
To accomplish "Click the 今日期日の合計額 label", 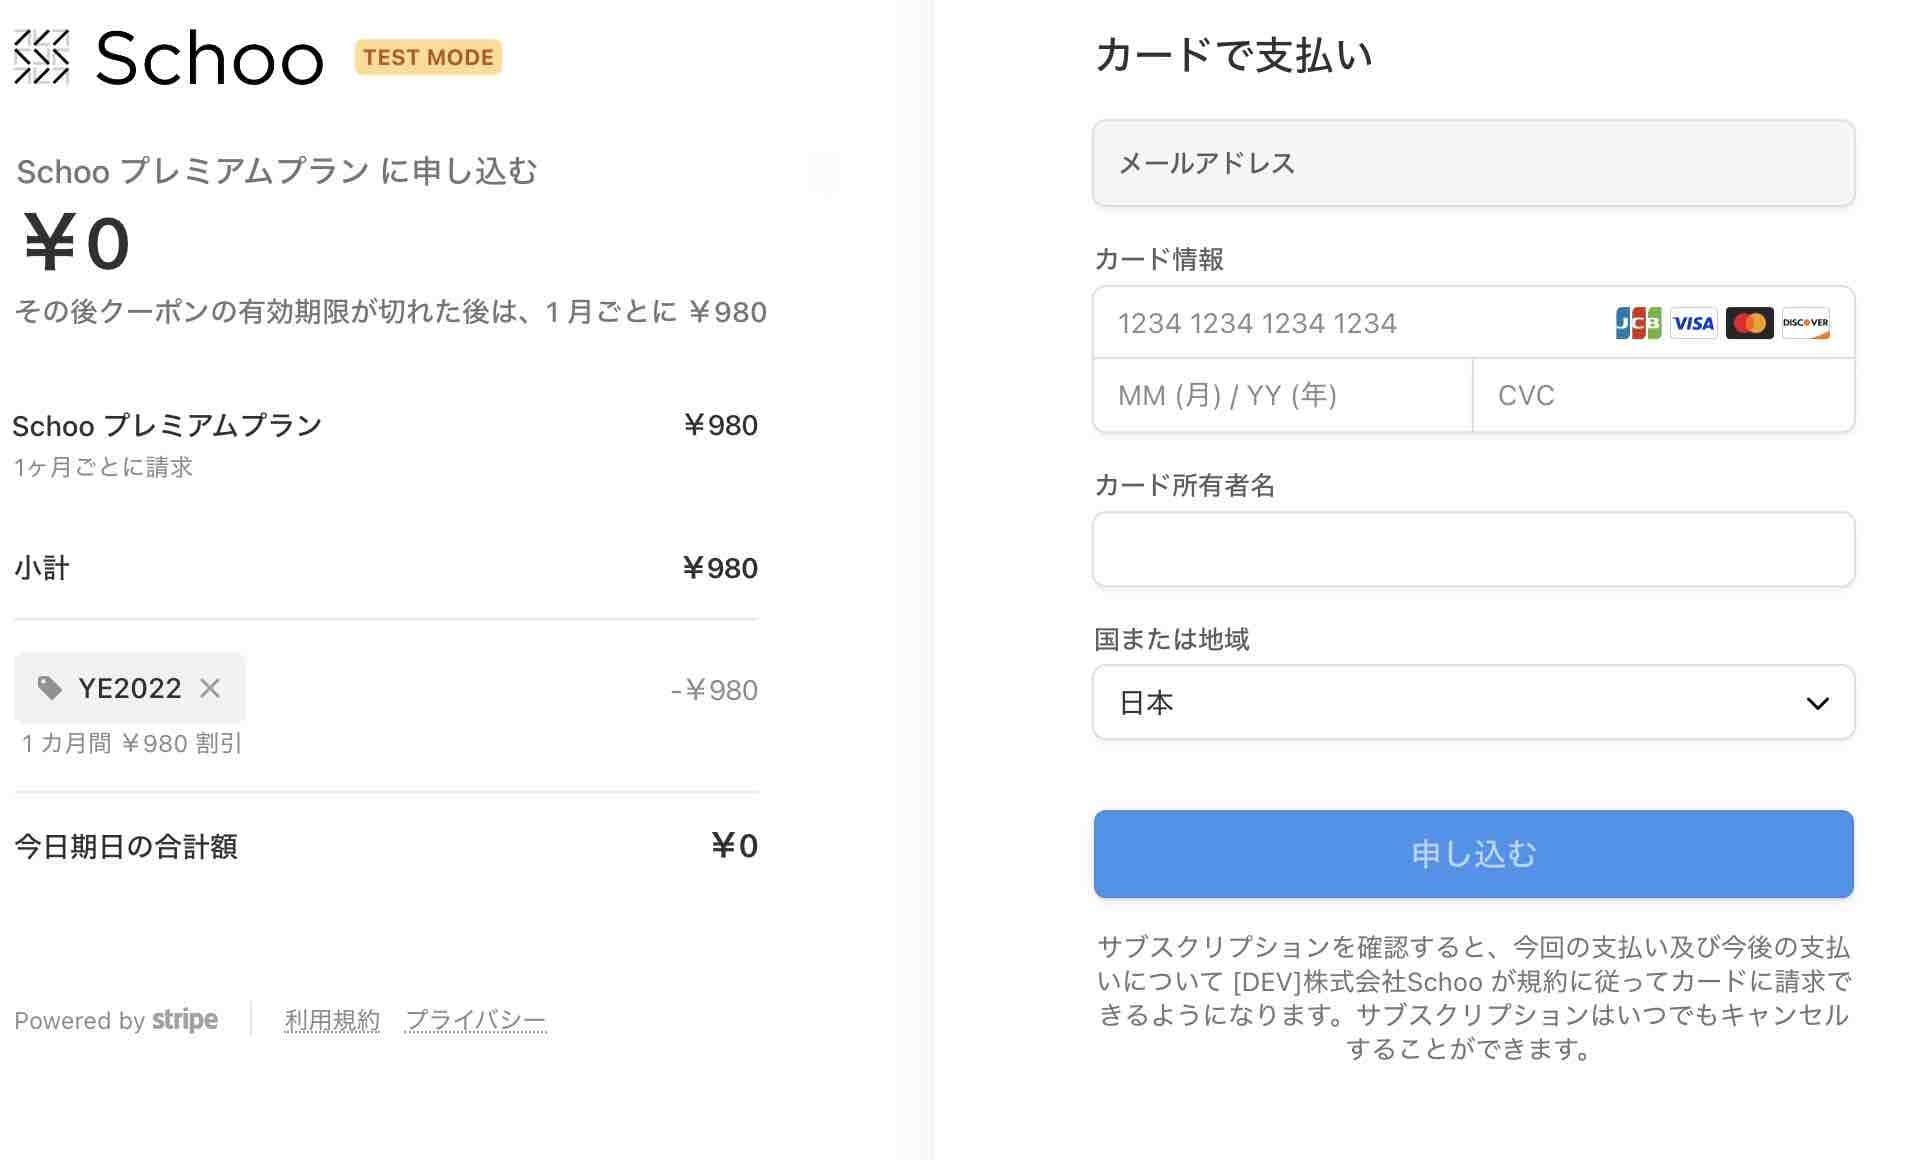I will [x=126, y=847].
